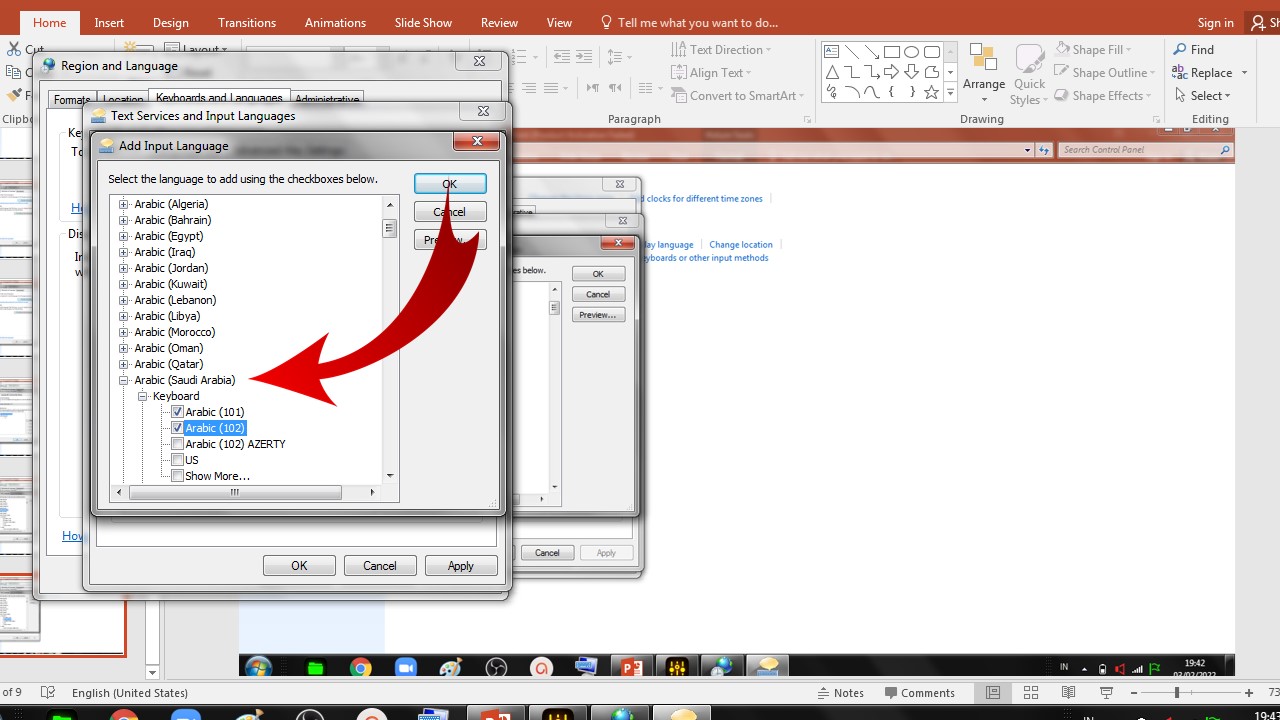Click the Text Direction icon
Screen dimensions: 1280x720
(x=678, y=49)
